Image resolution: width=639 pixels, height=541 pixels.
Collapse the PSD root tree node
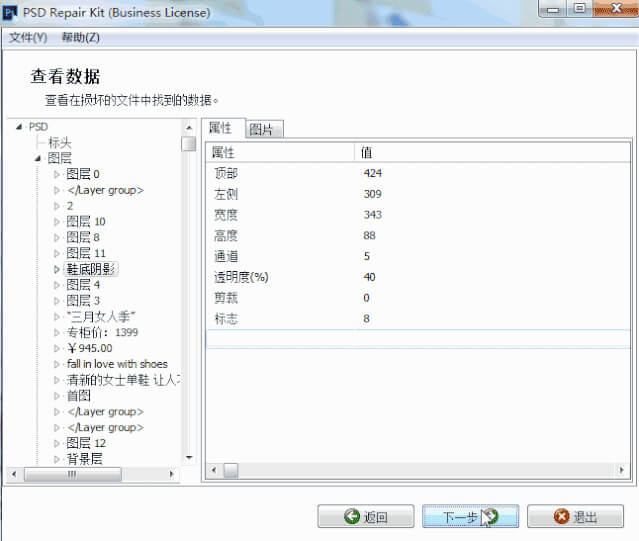coord(20,127)
